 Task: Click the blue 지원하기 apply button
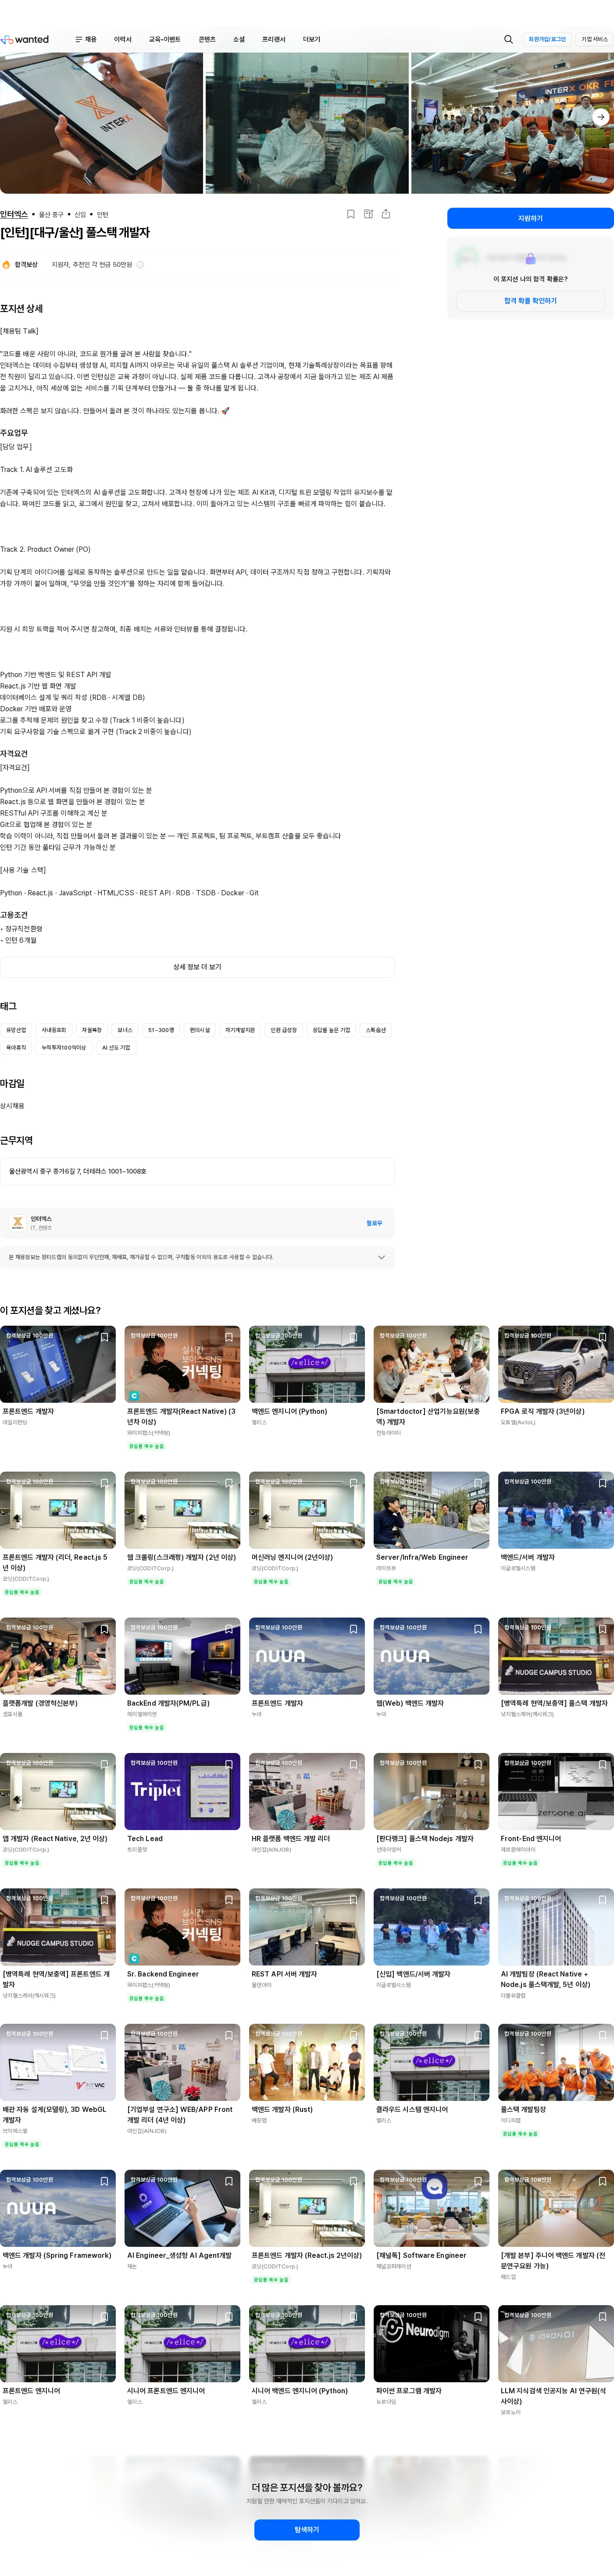click(530, 218)
